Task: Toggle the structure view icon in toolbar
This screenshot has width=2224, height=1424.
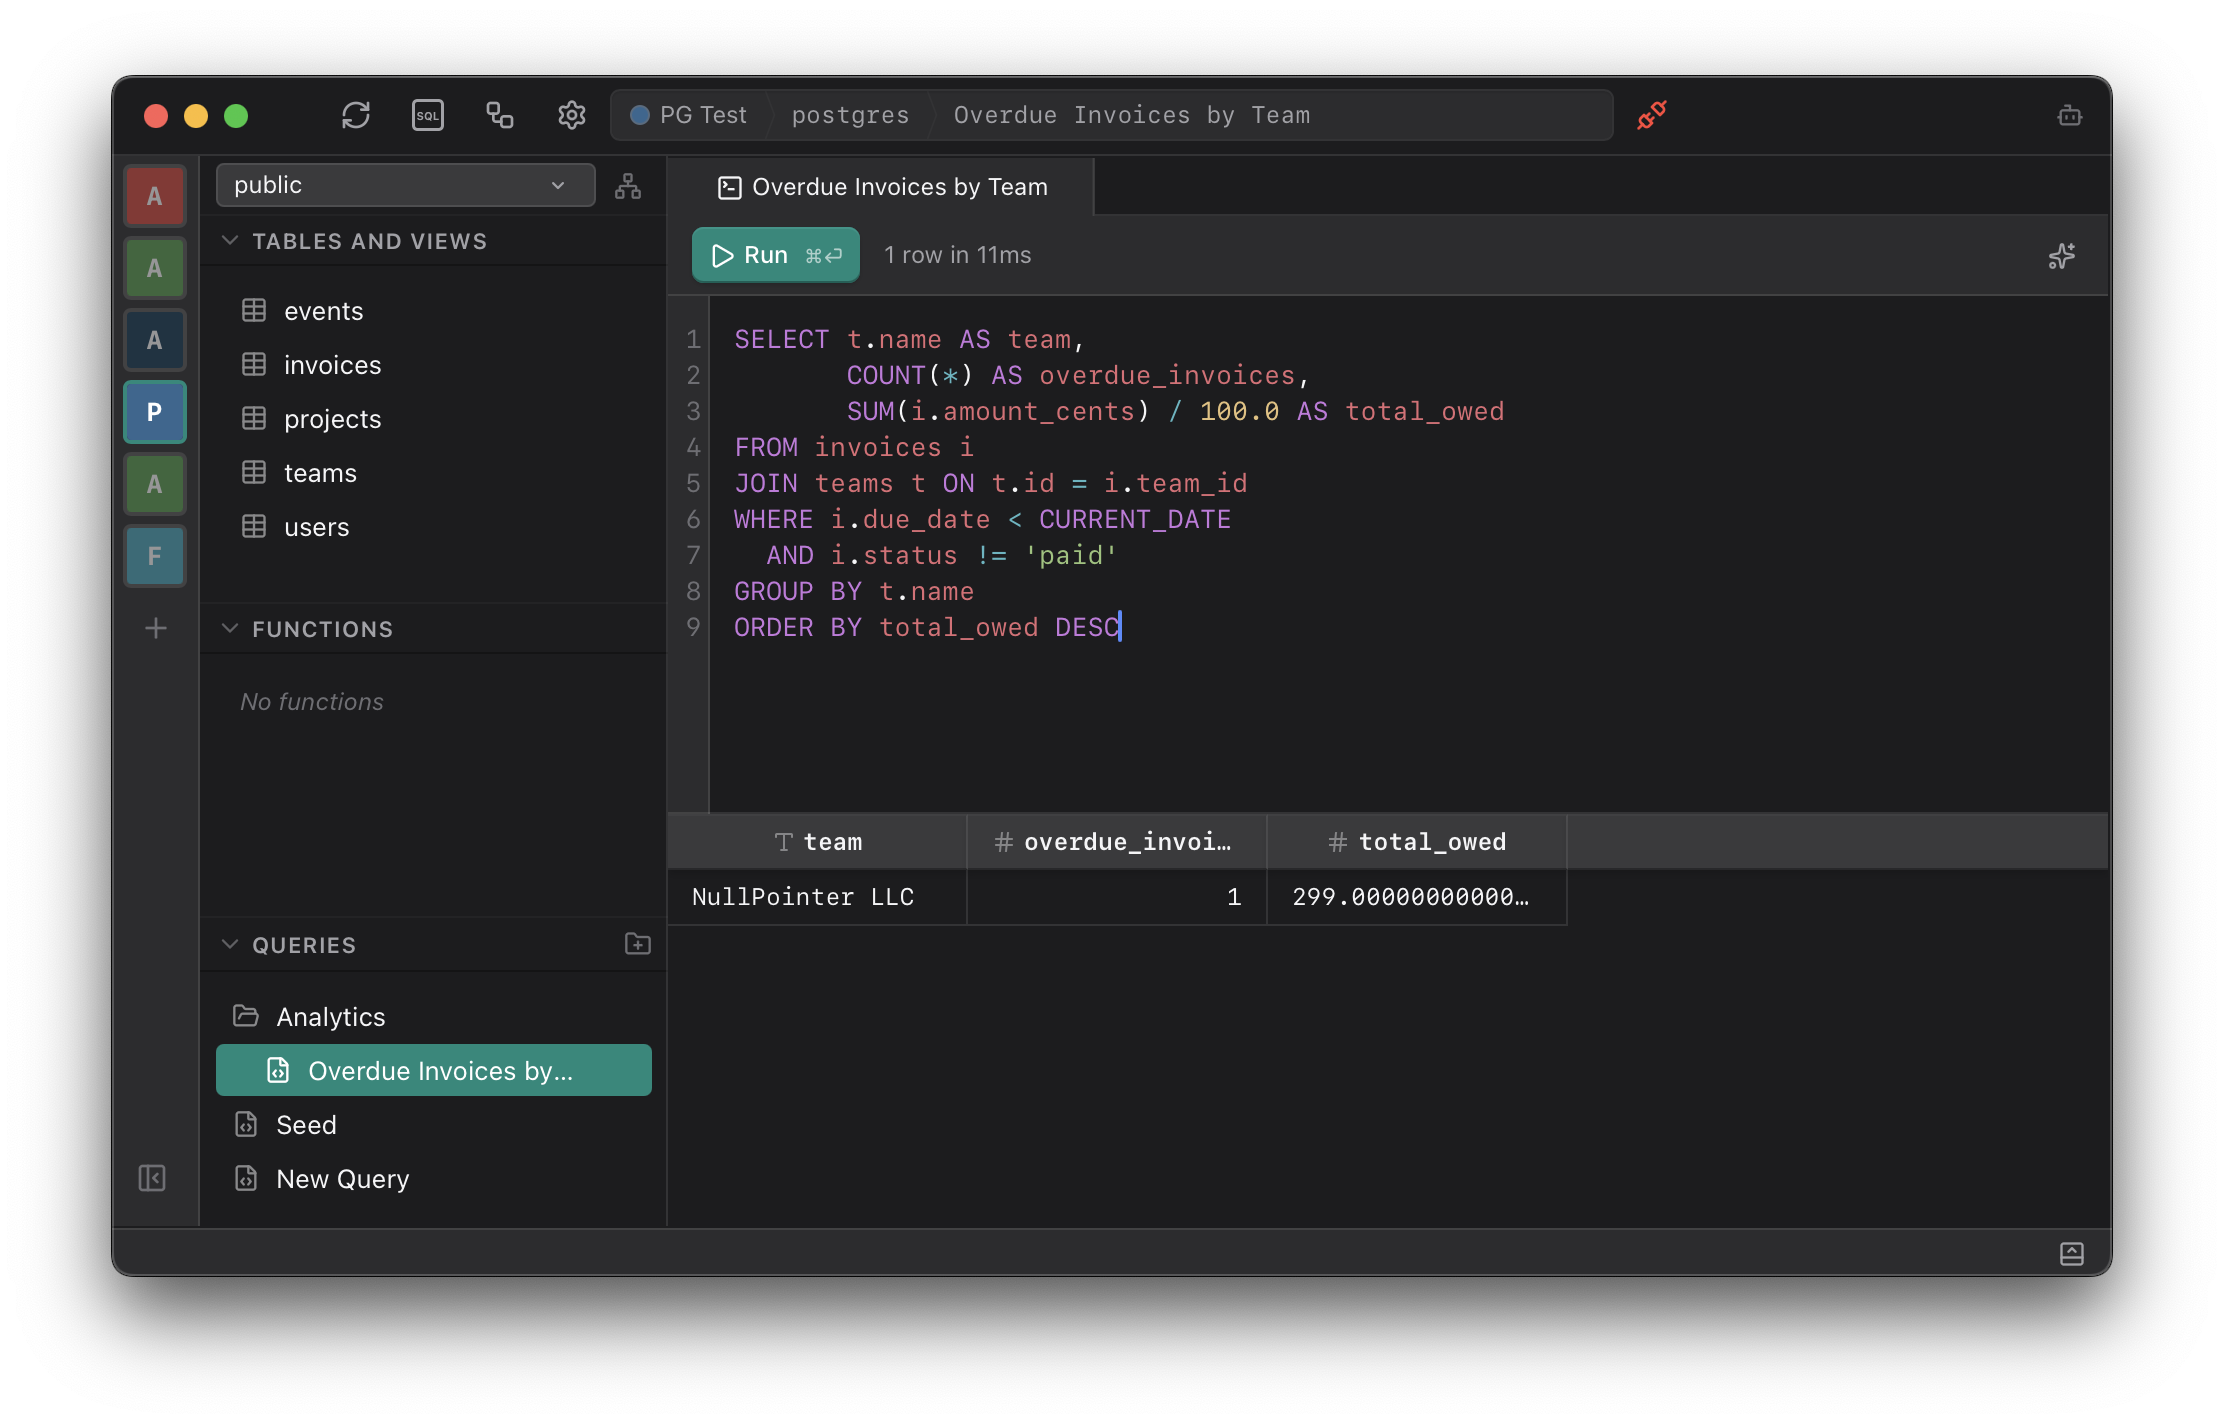Action: coord(499,115)
